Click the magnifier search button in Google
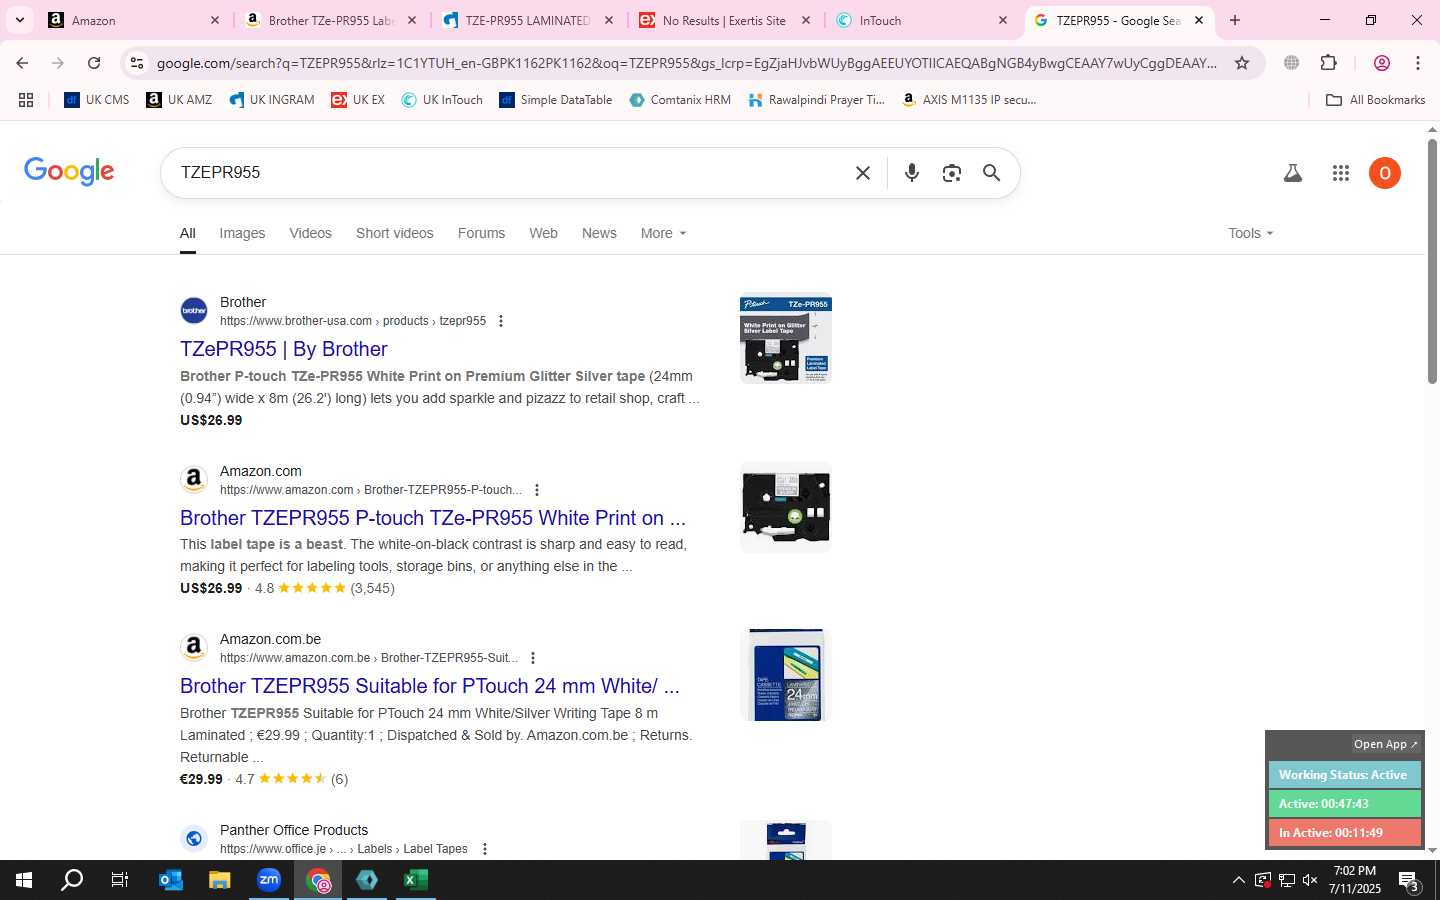Image resolution: width=1440 pixels, height=900 pixels. (991, 173)
